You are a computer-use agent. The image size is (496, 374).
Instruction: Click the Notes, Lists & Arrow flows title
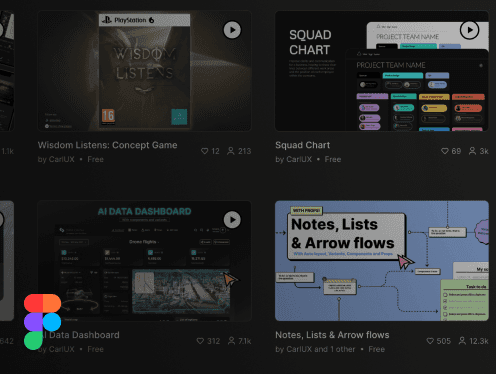[332, 335]
